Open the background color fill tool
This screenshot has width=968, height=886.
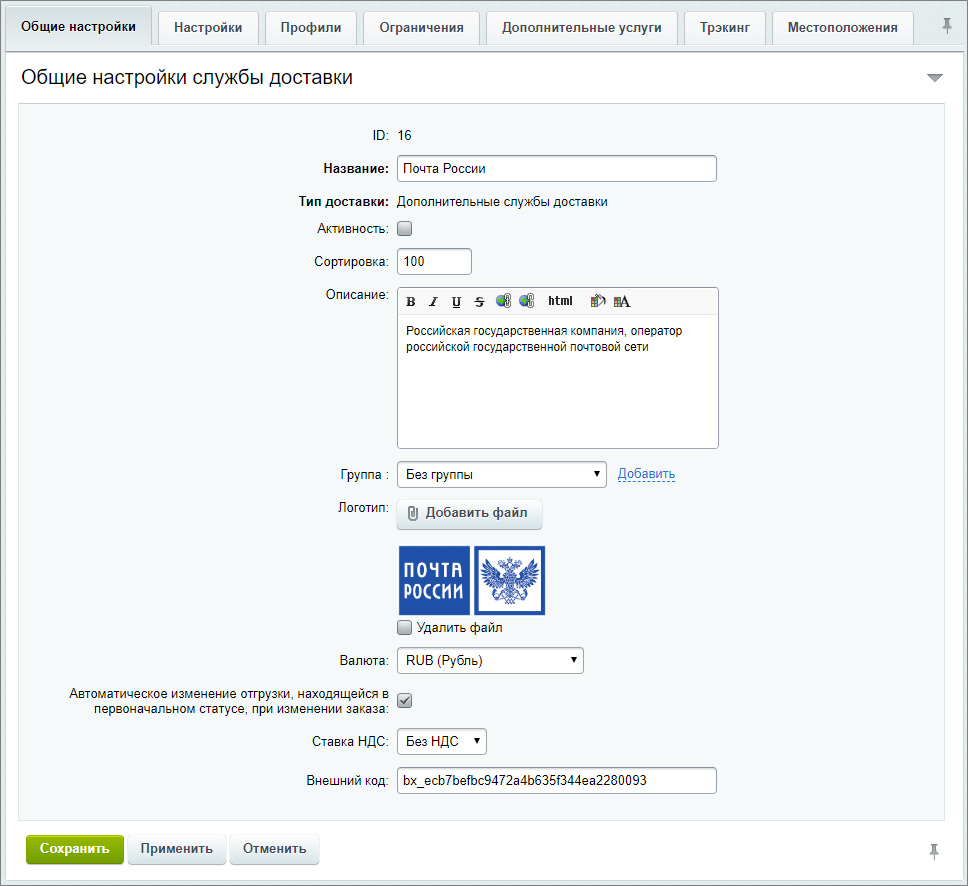[x=598, y=301]
